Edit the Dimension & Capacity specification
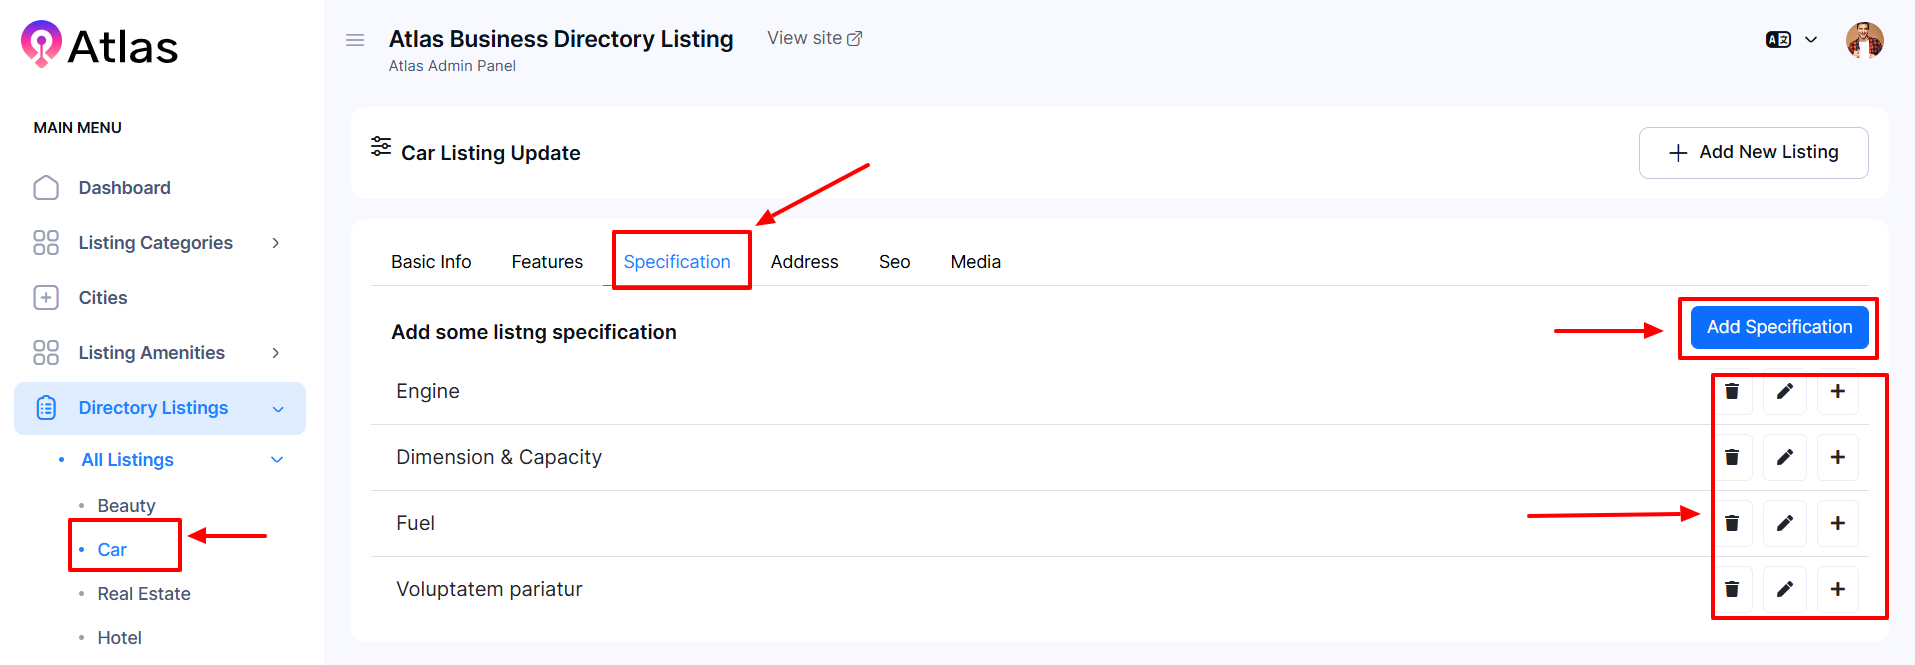This screenshot has width=1915, height=665. pyautogui.click(x=1785, y=457)
